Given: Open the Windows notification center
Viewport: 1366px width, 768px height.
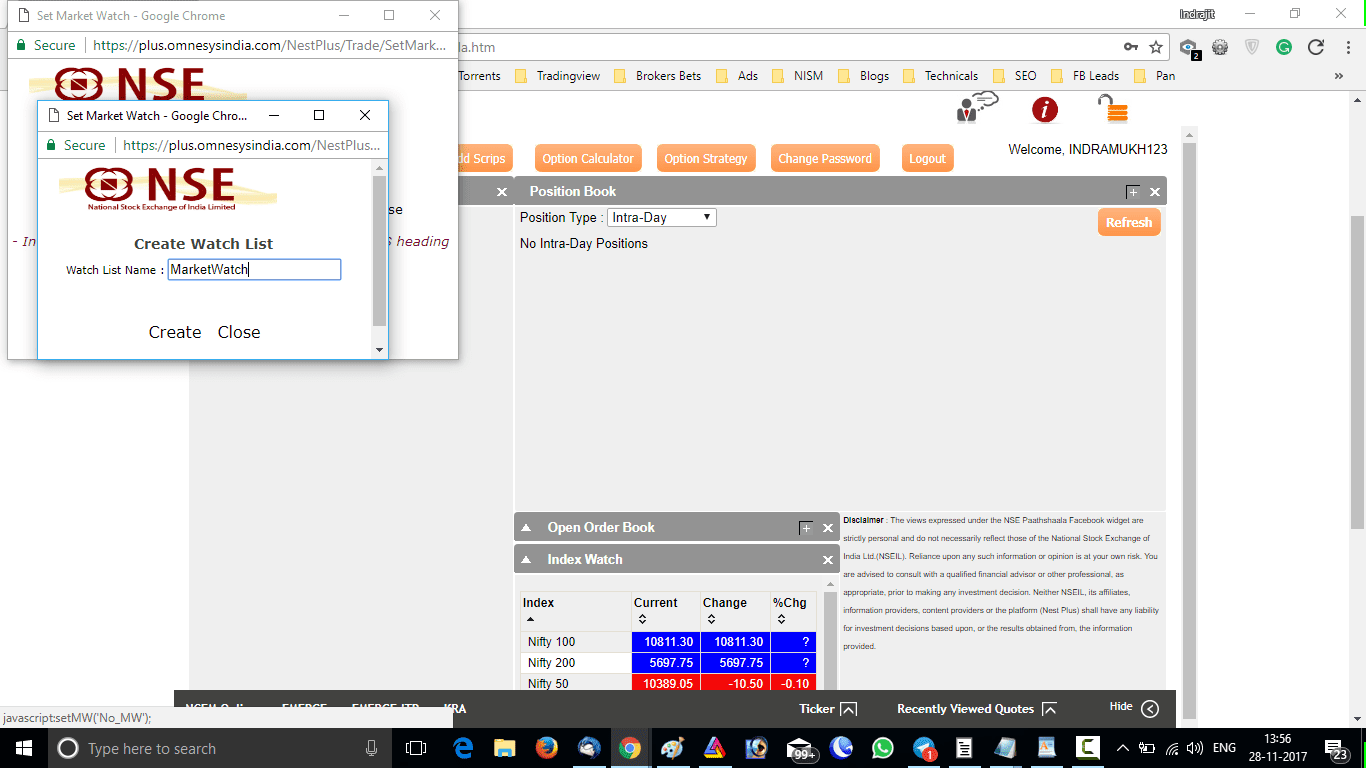Looking at the screenshot, I should pos(1338,749).
